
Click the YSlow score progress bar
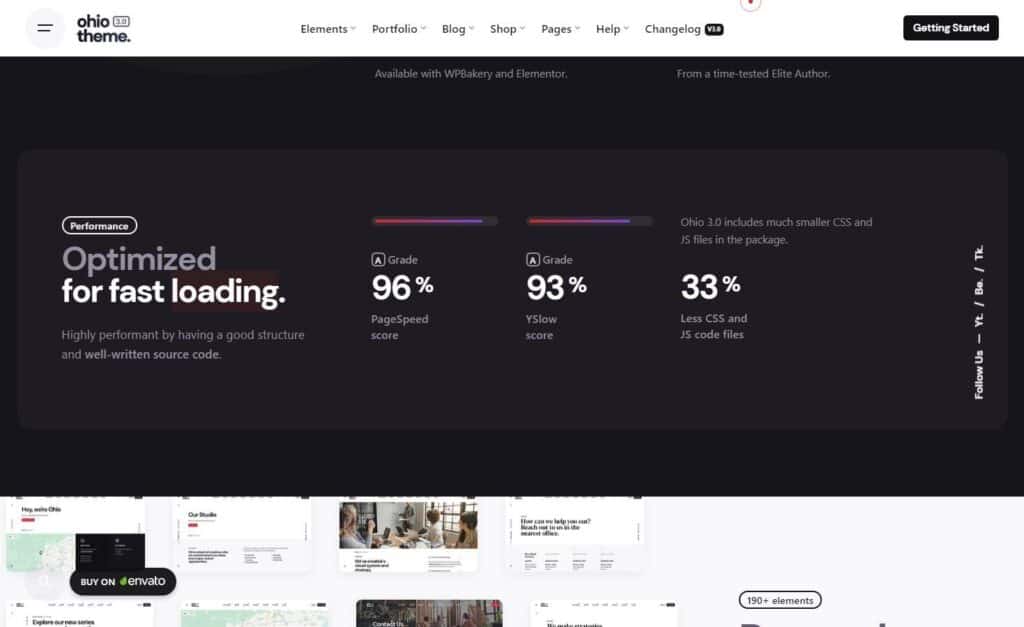[589, 221]
